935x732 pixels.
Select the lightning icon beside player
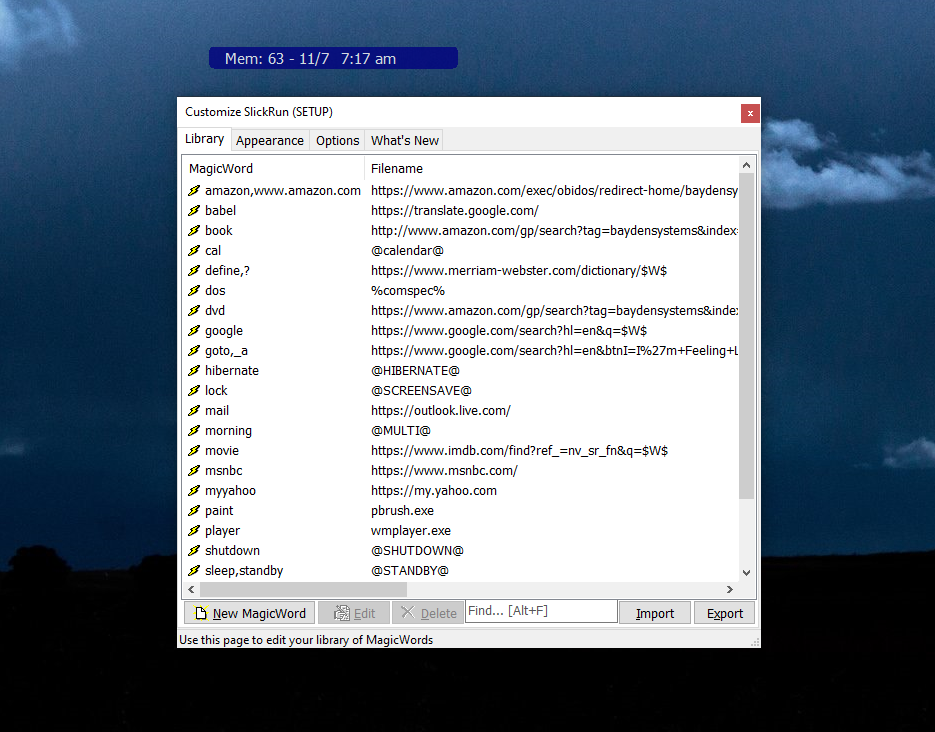(194, 530)
